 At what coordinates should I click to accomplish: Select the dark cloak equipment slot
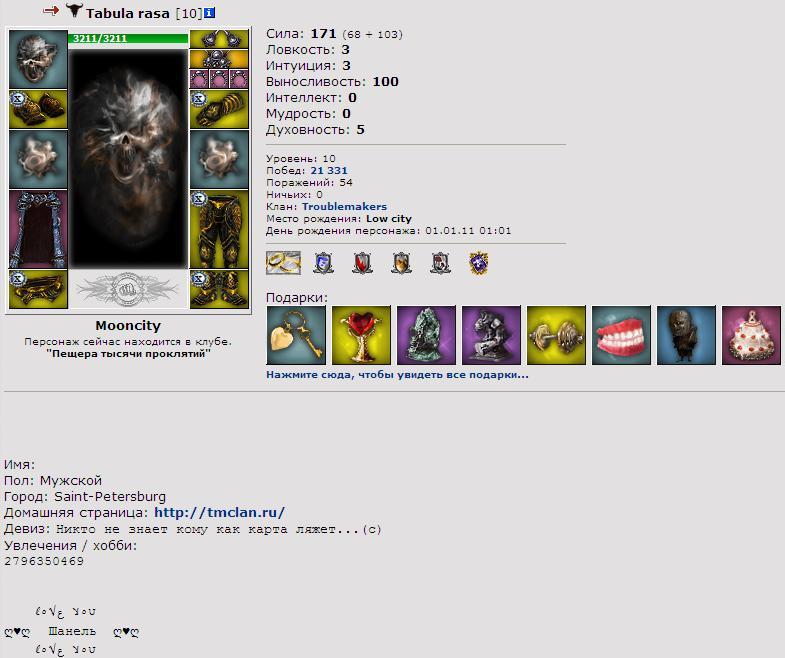(38, 229)
